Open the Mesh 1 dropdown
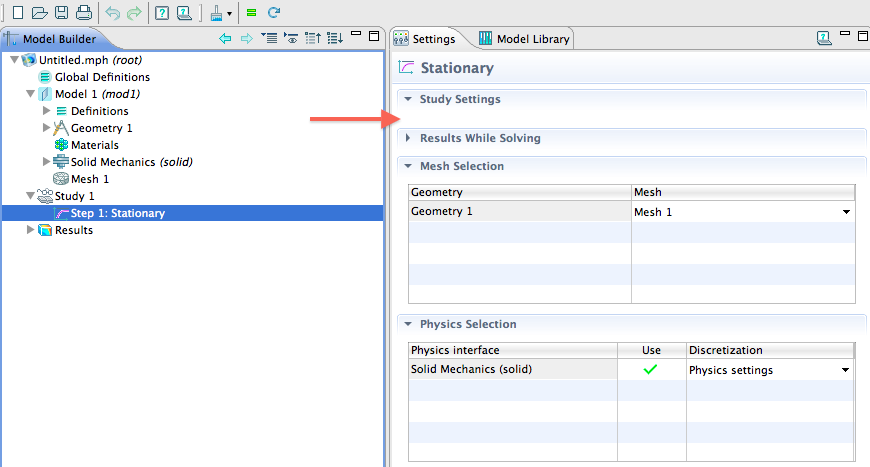 tap(846, 212)
